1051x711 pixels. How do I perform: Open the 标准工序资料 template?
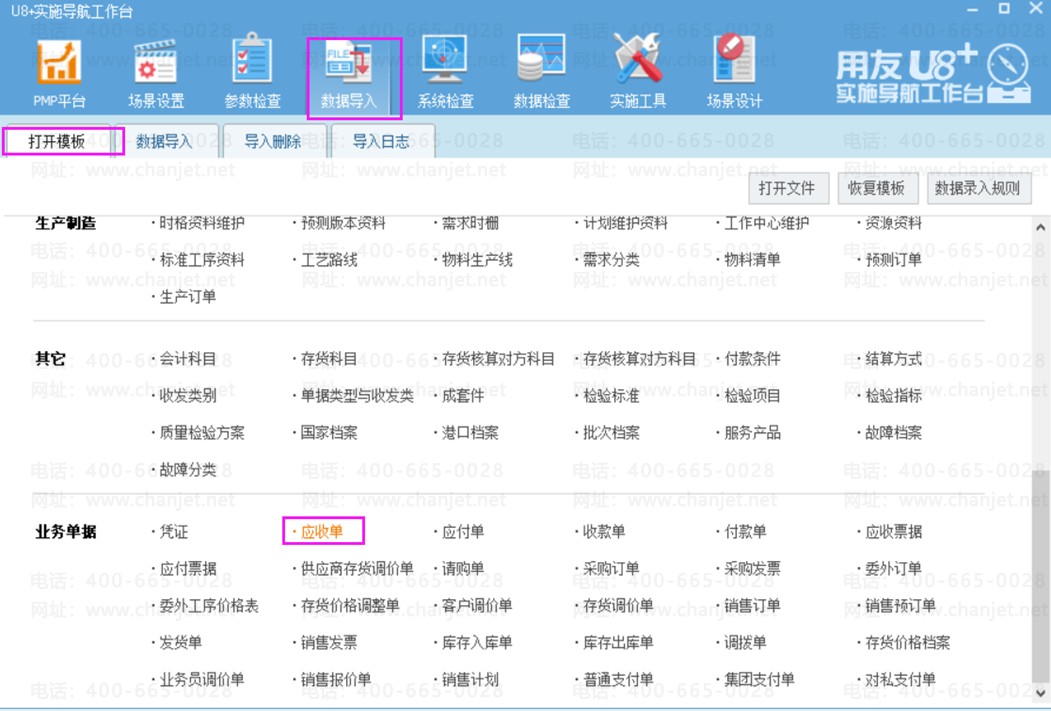point(202,260)
